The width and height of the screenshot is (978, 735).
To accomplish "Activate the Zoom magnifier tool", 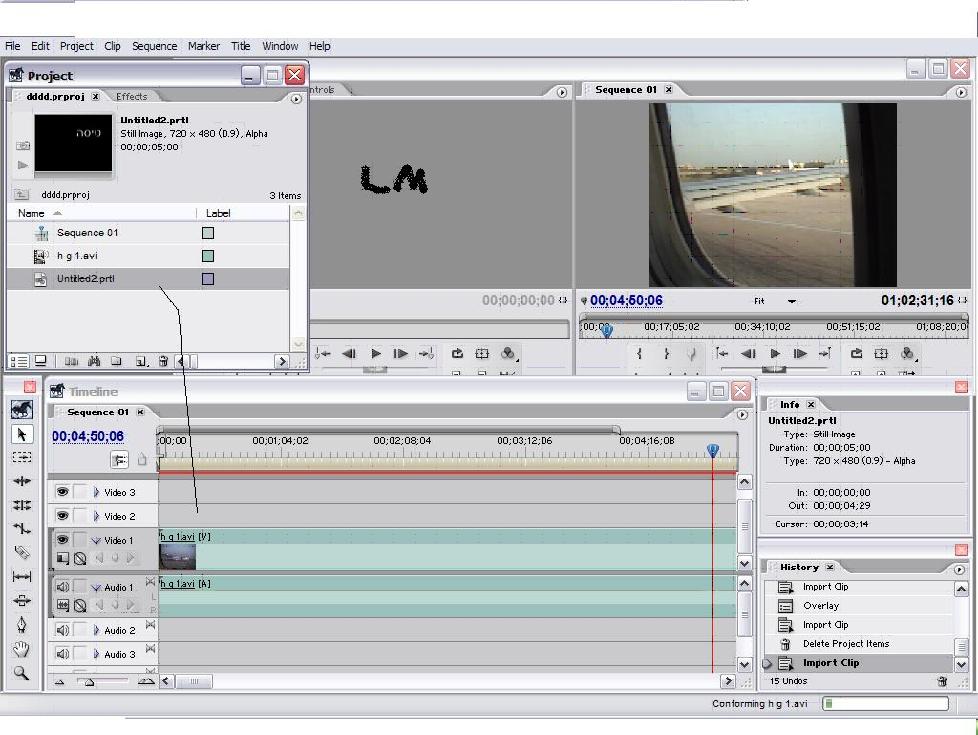I will 22,673.
